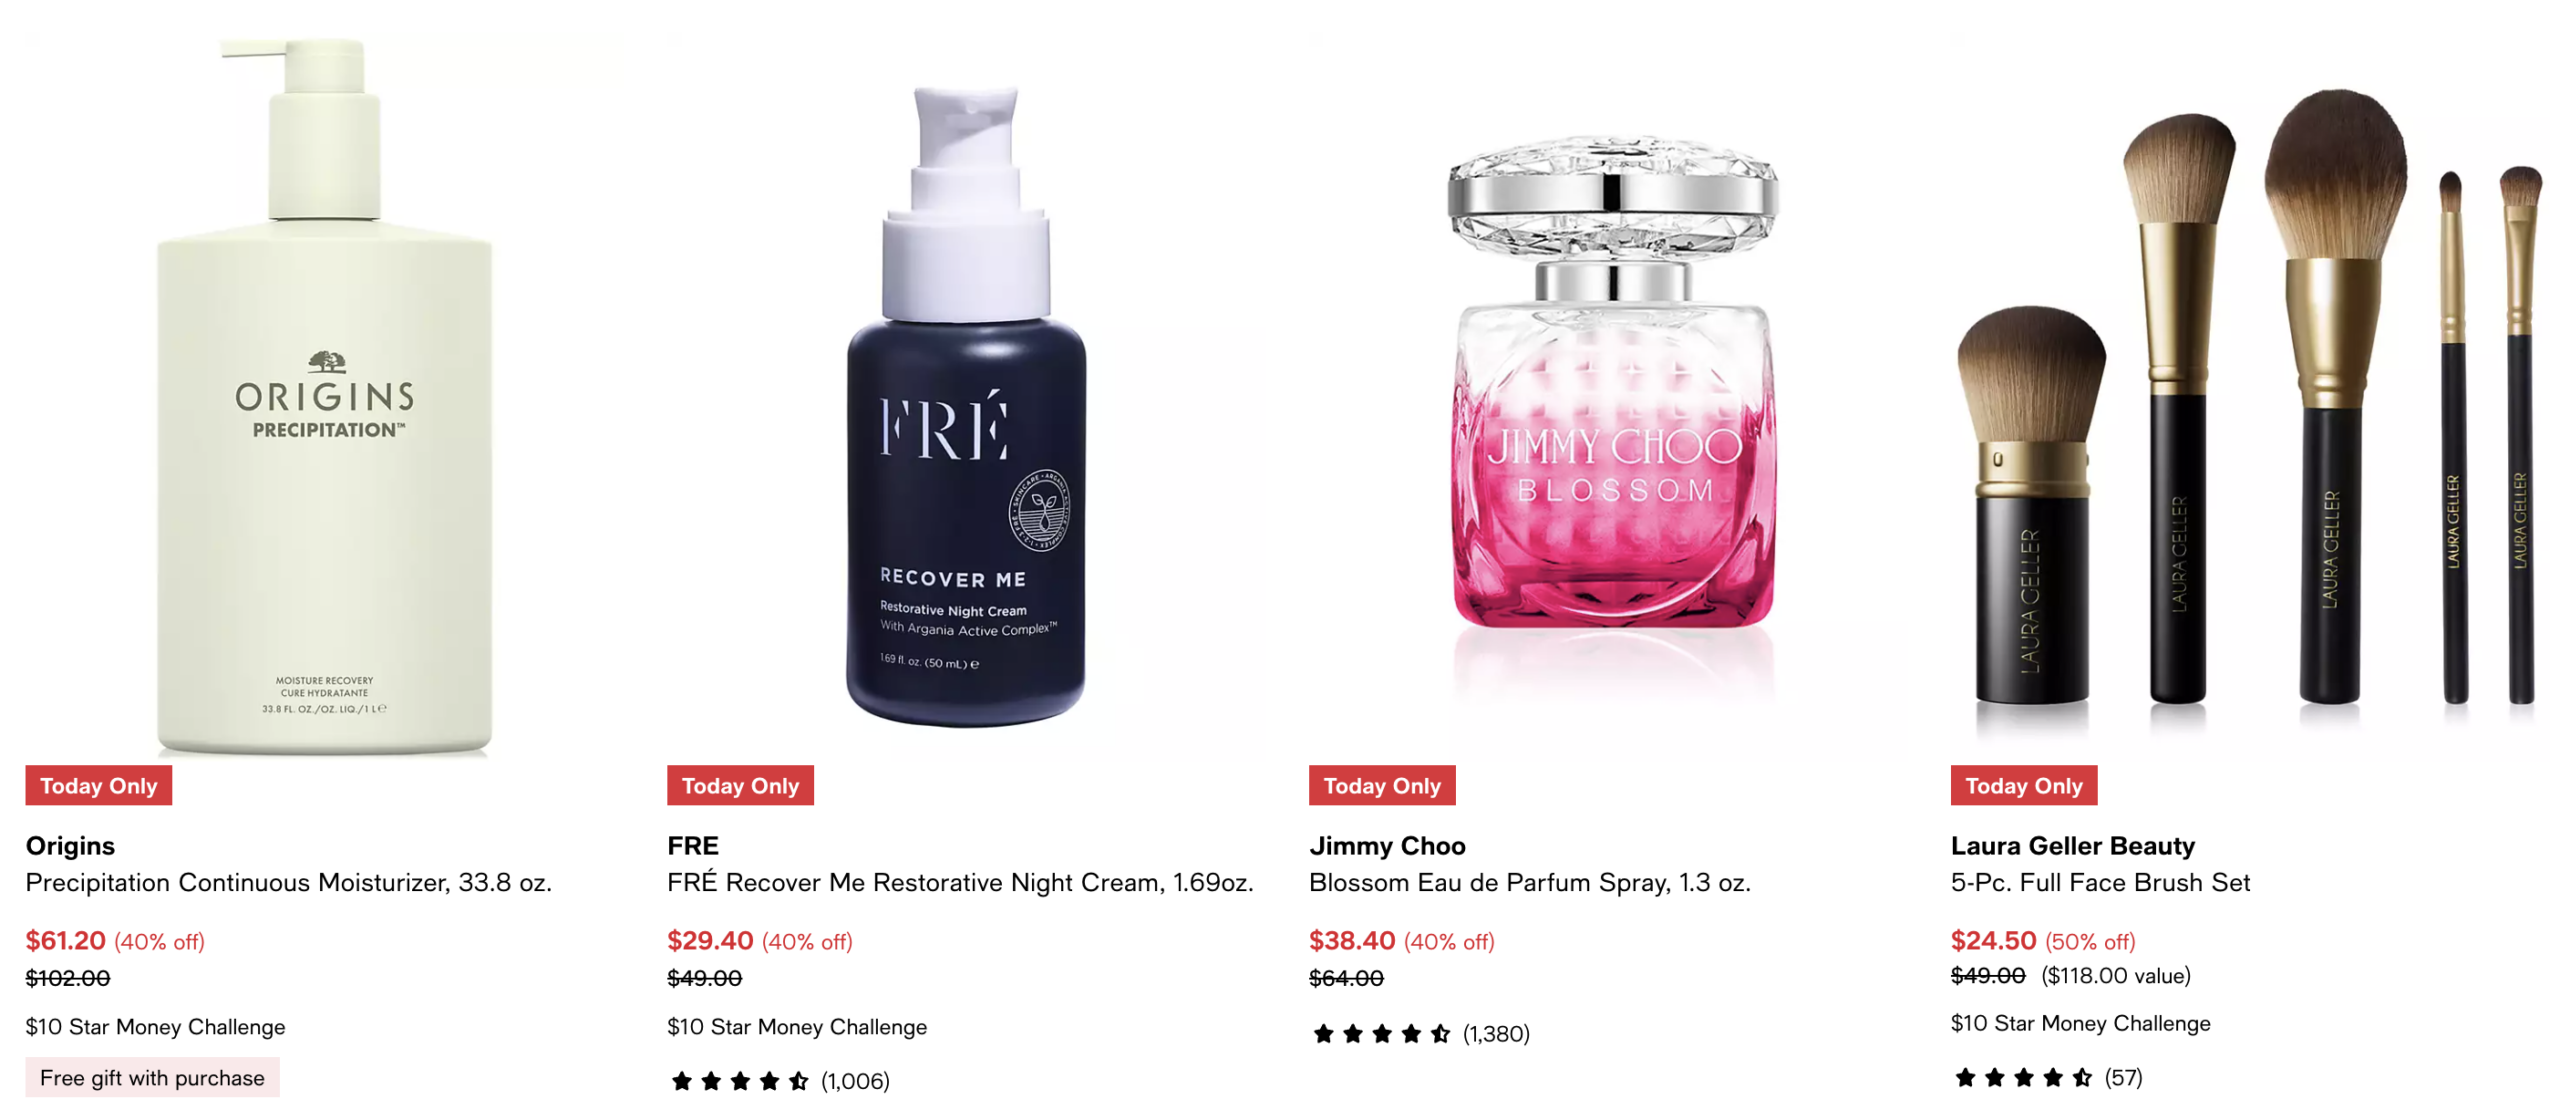Click the Today Only badge under Origins

pyautogui.click(x=99, y=786)
